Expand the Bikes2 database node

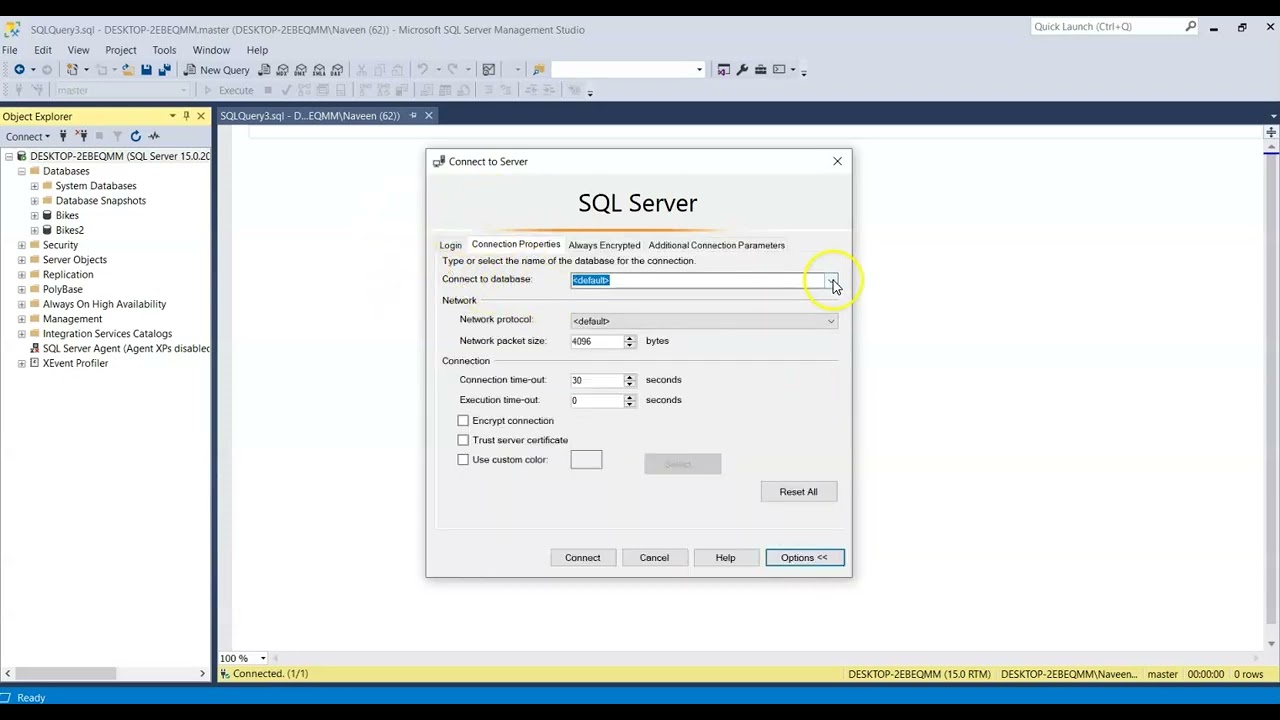coord(34,230)
